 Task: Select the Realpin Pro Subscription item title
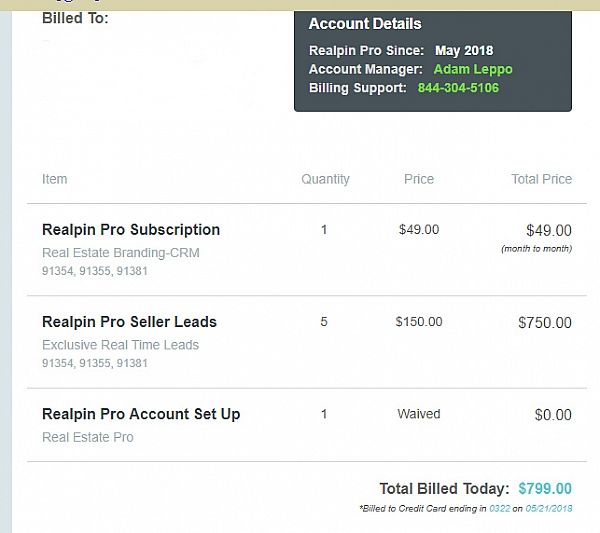[x=131, y=230]
